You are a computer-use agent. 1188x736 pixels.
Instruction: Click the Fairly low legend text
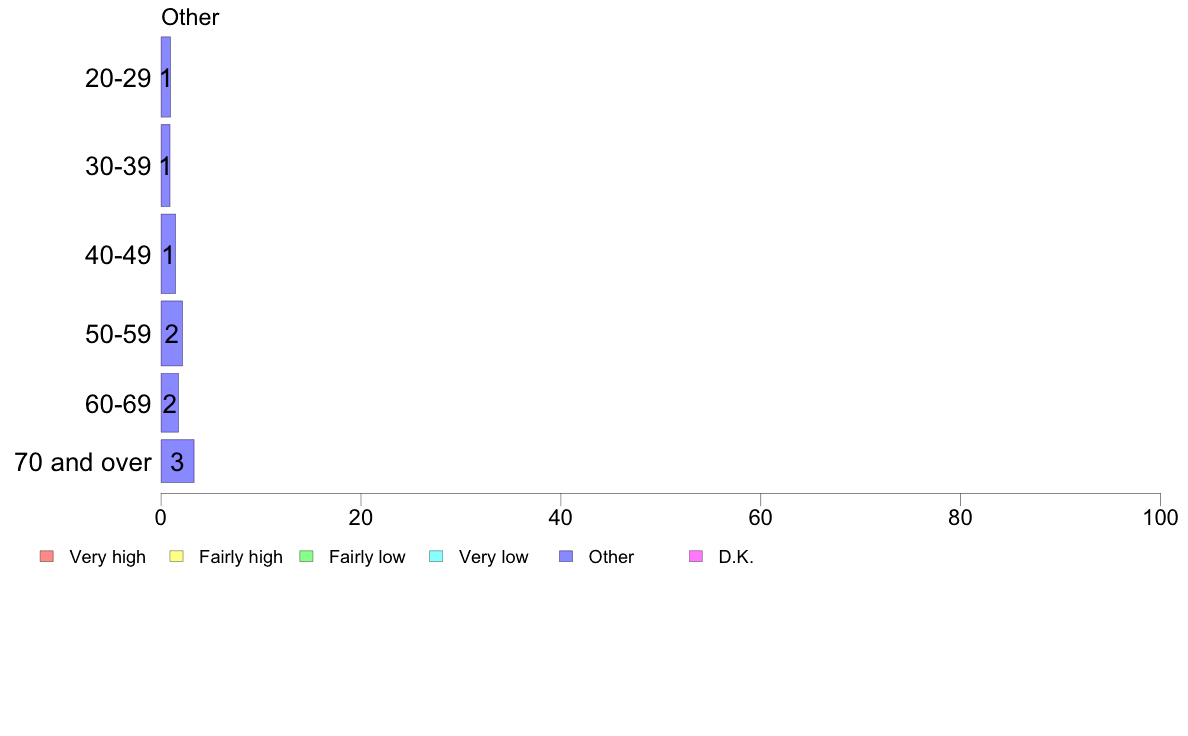coord(367,557)
